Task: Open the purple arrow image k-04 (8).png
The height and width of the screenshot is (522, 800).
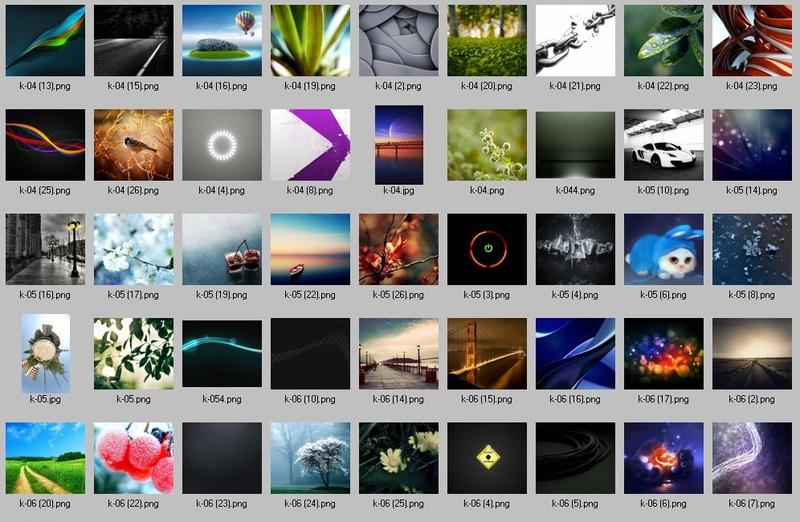Action: pos(310,145)
